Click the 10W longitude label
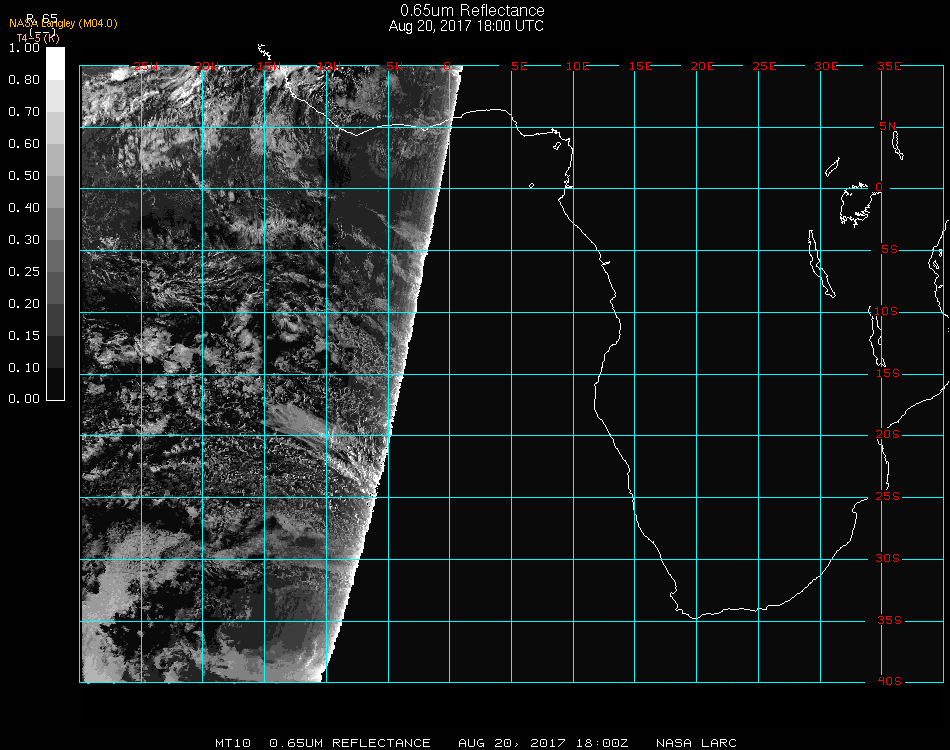Screen dimensions: 950x750 click(330, 66)
